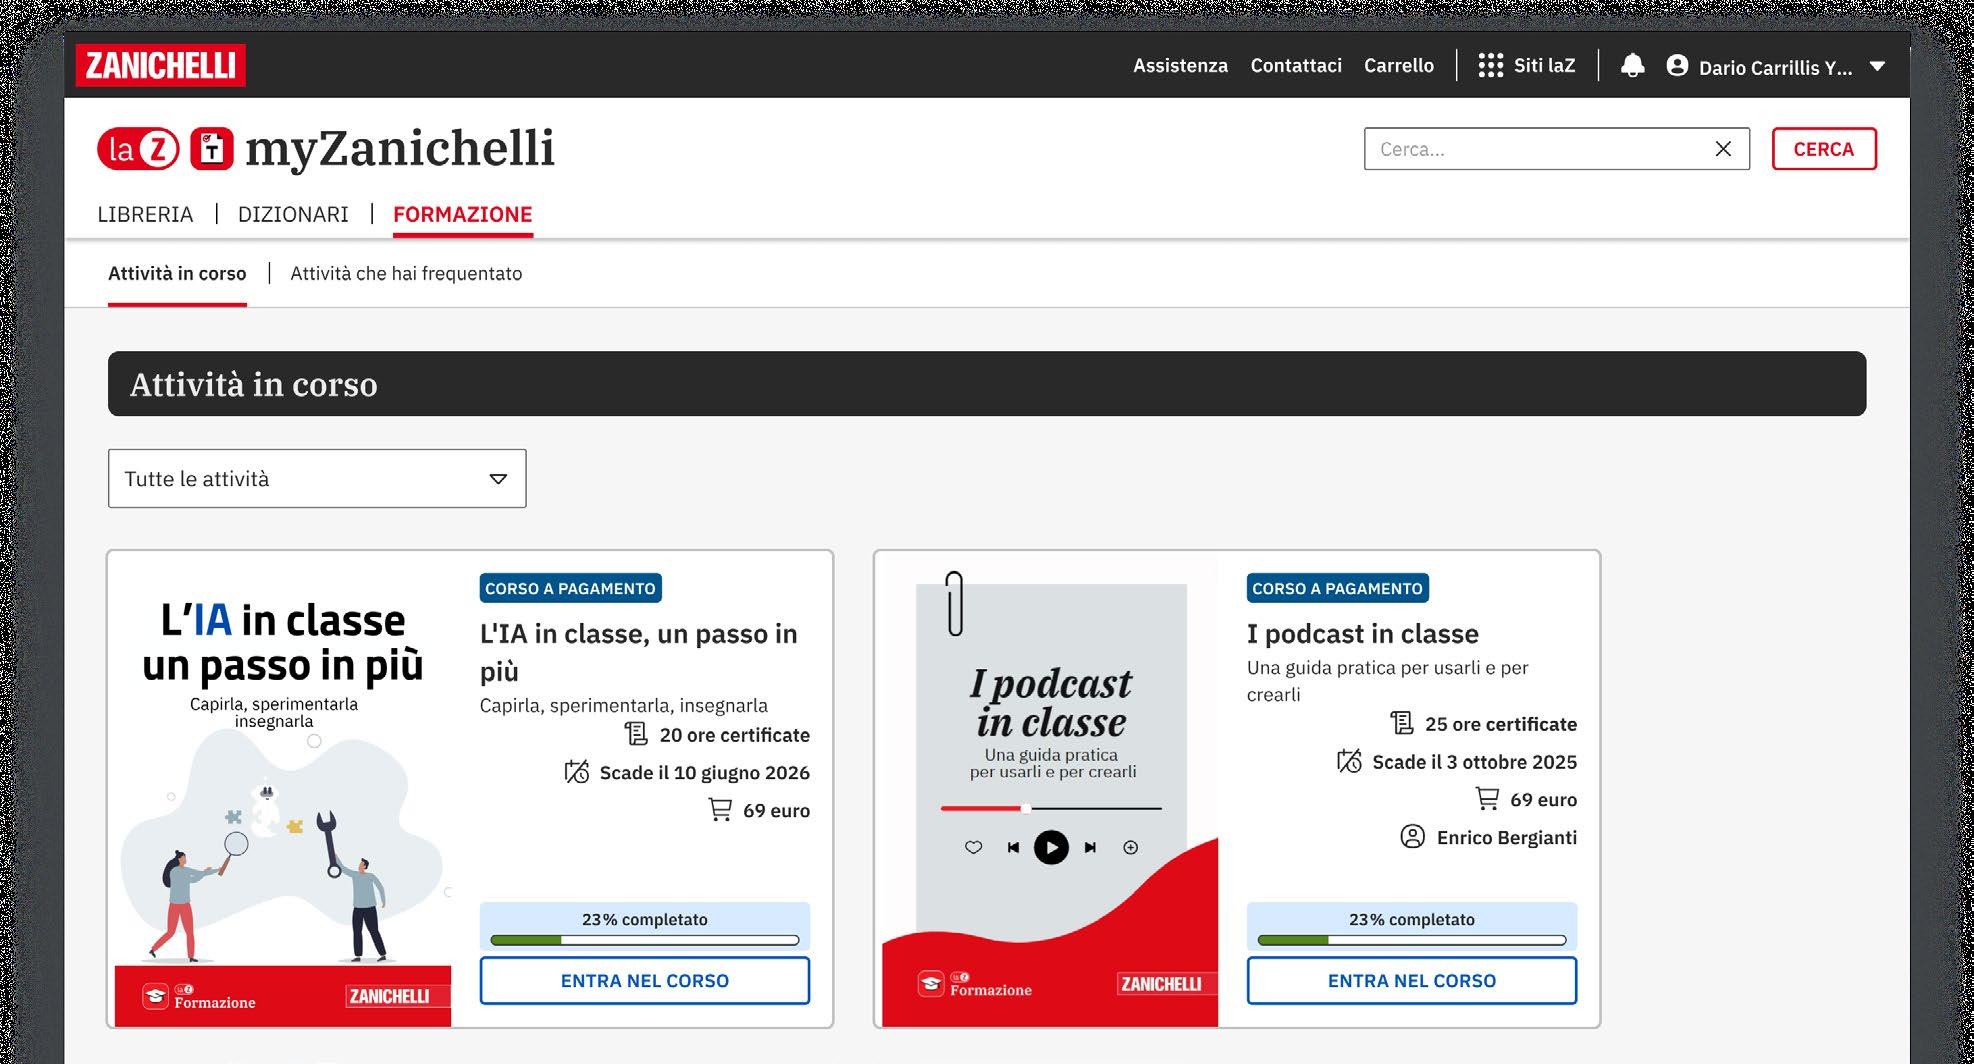Image resolution: width=1974 pixels, height=1064 pixels.
Task: Open the Siti laZ grid icon
Action: [x=1490, y=65]
